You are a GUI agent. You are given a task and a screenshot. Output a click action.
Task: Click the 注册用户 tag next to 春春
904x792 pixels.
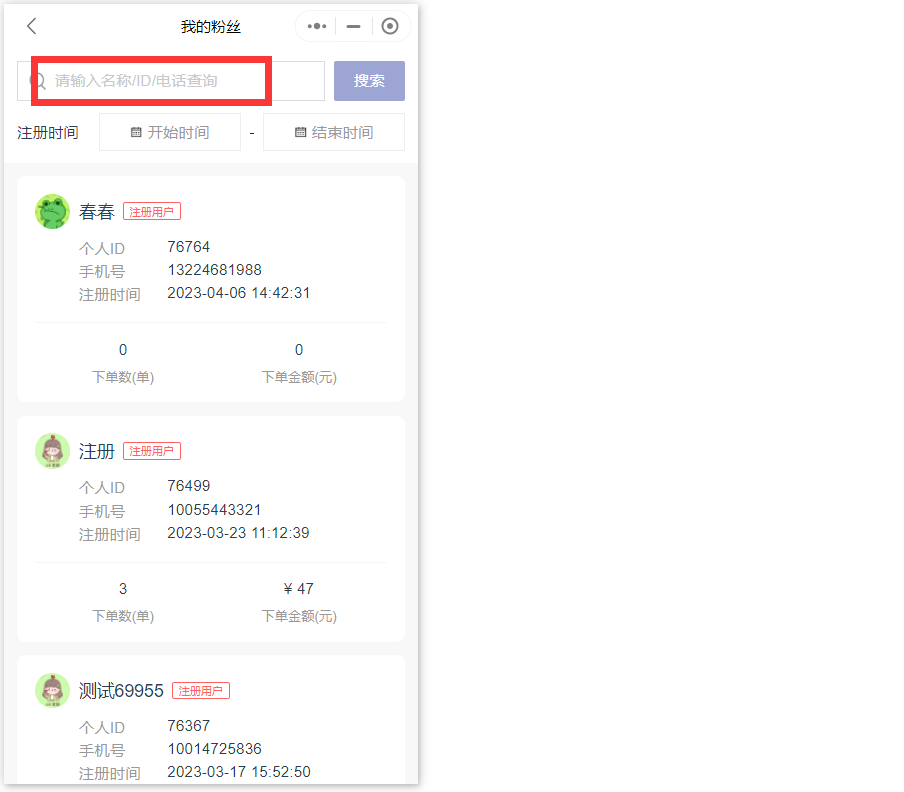152,212
